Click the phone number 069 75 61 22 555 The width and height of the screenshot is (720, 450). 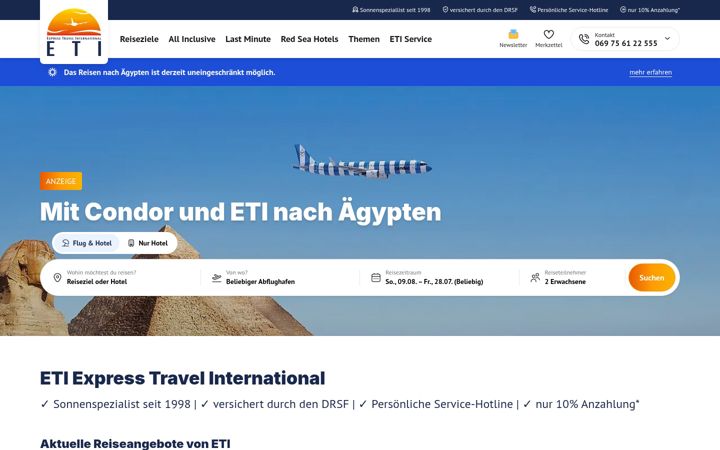click(x=626, y=43)
